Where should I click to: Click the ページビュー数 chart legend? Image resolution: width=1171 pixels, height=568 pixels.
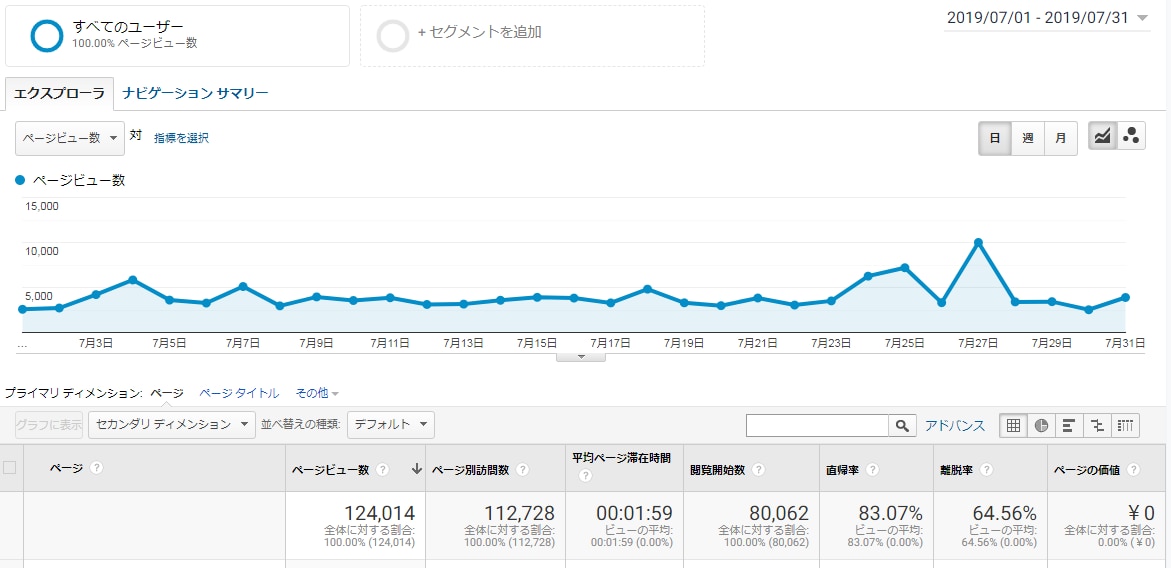(x=70, y=180)
